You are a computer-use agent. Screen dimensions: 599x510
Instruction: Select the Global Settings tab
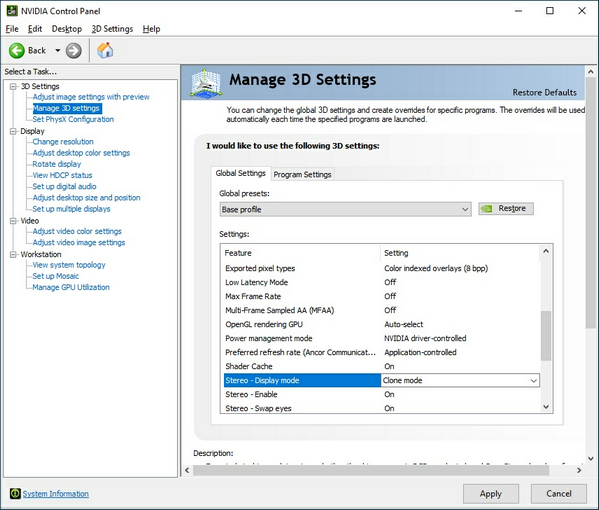240,173
